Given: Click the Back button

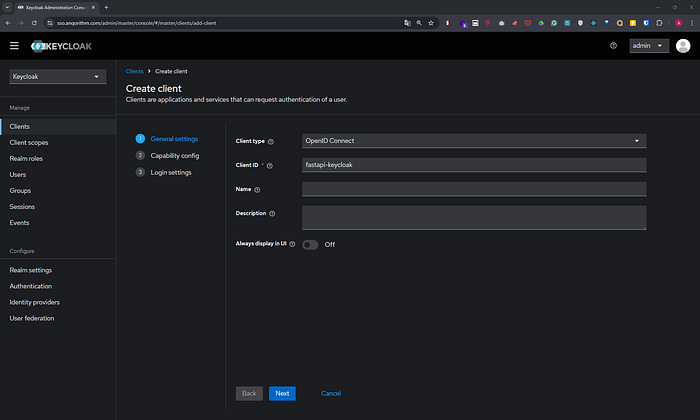Looking at the screenshot, I should pos(249,393).
